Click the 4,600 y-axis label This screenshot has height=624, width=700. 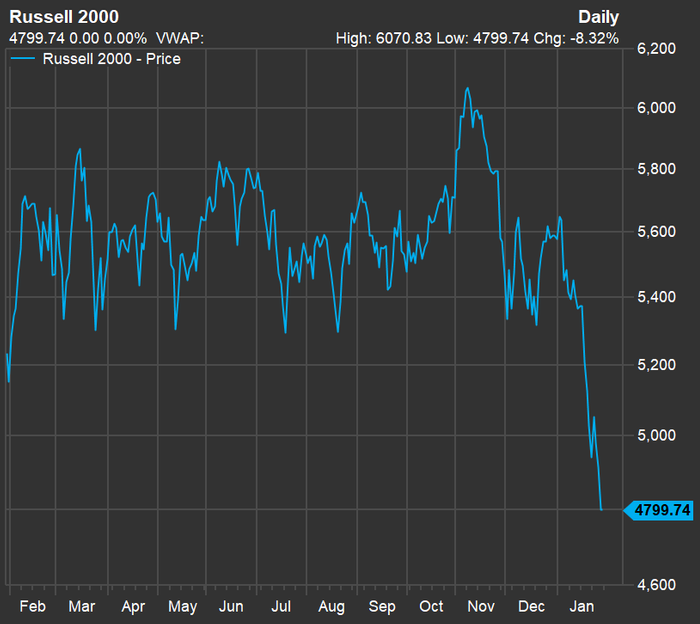pos(656,585)
